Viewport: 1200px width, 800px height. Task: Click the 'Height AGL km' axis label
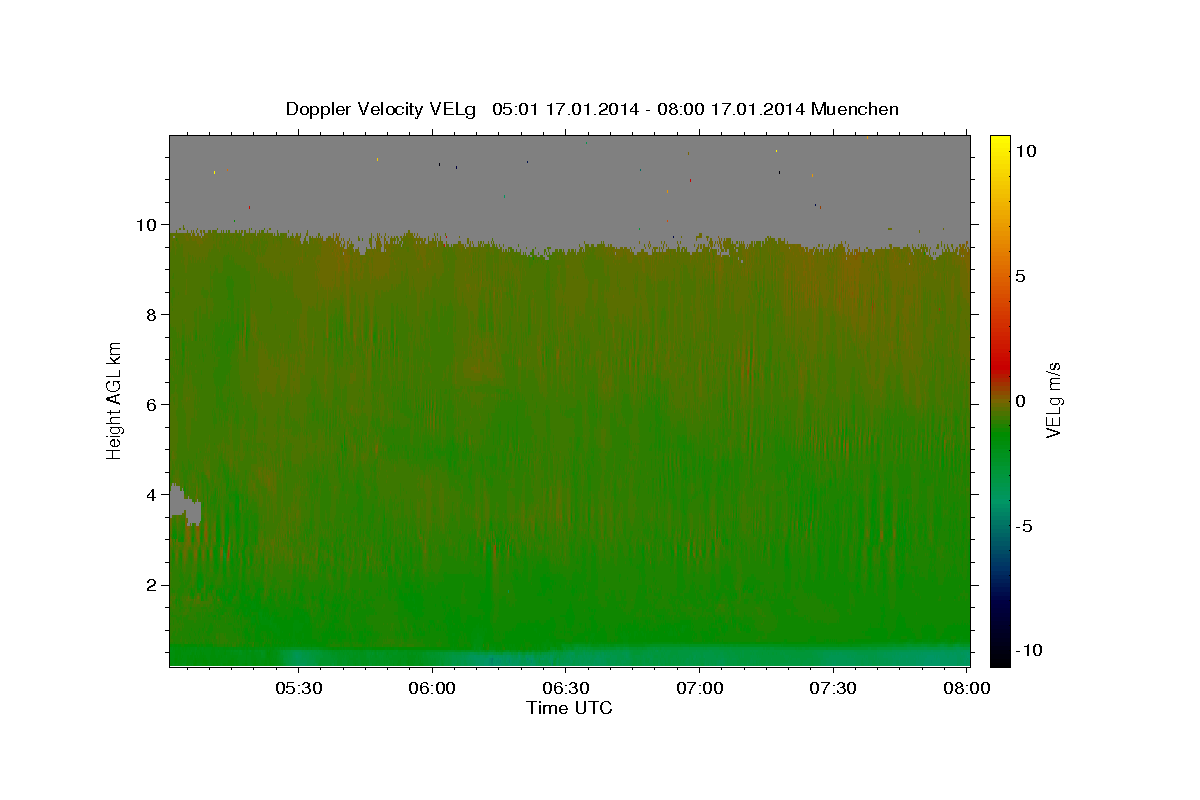(x=114, y=399)
